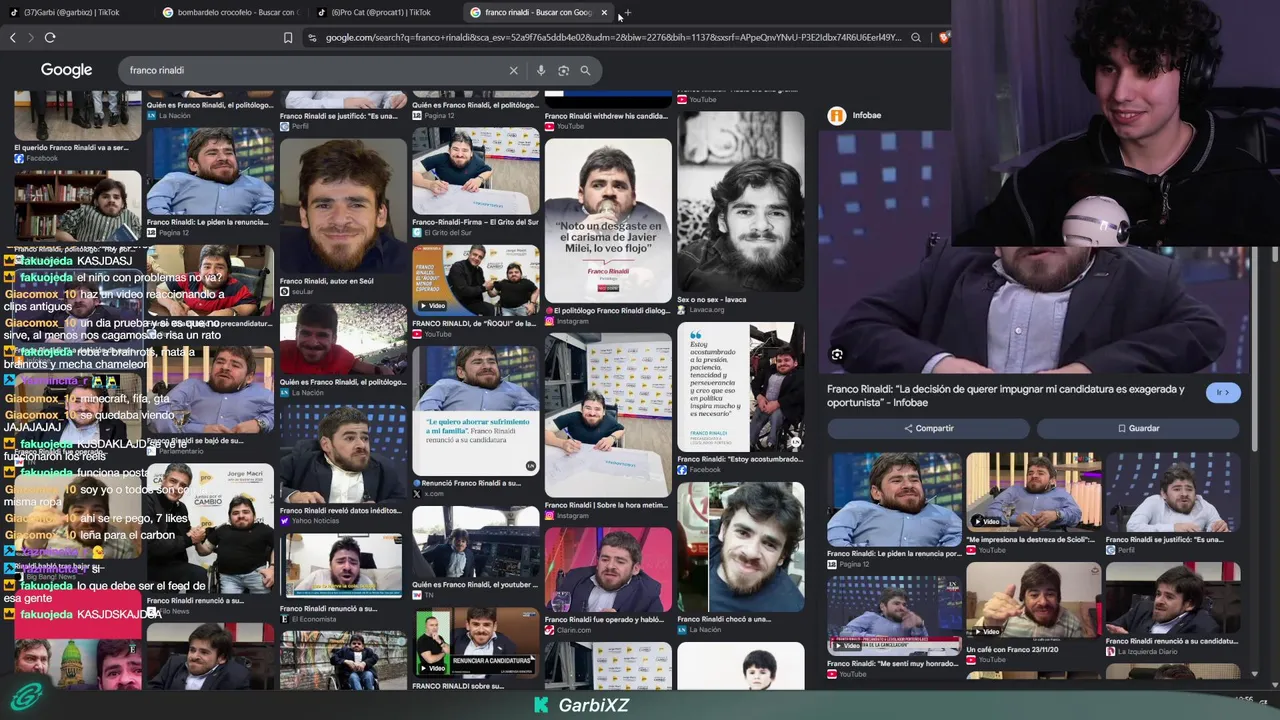Viewport: 1280px width, 720px height.
Task: Open the 'Franco Rinaldi, autor en Seúl' image
Action: 343,207
